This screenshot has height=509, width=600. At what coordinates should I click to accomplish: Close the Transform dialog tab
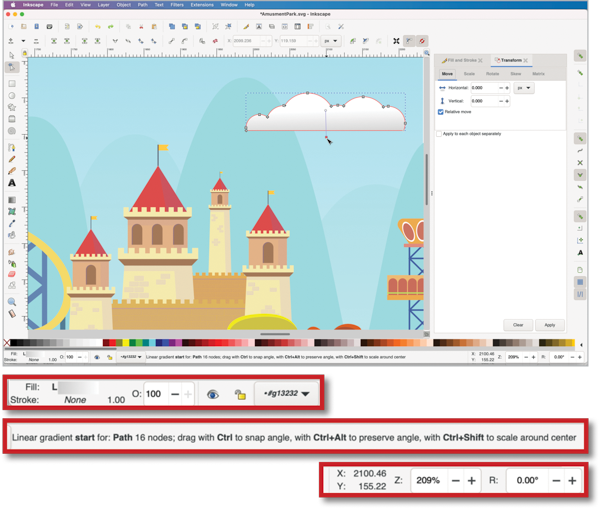[526, 60]
